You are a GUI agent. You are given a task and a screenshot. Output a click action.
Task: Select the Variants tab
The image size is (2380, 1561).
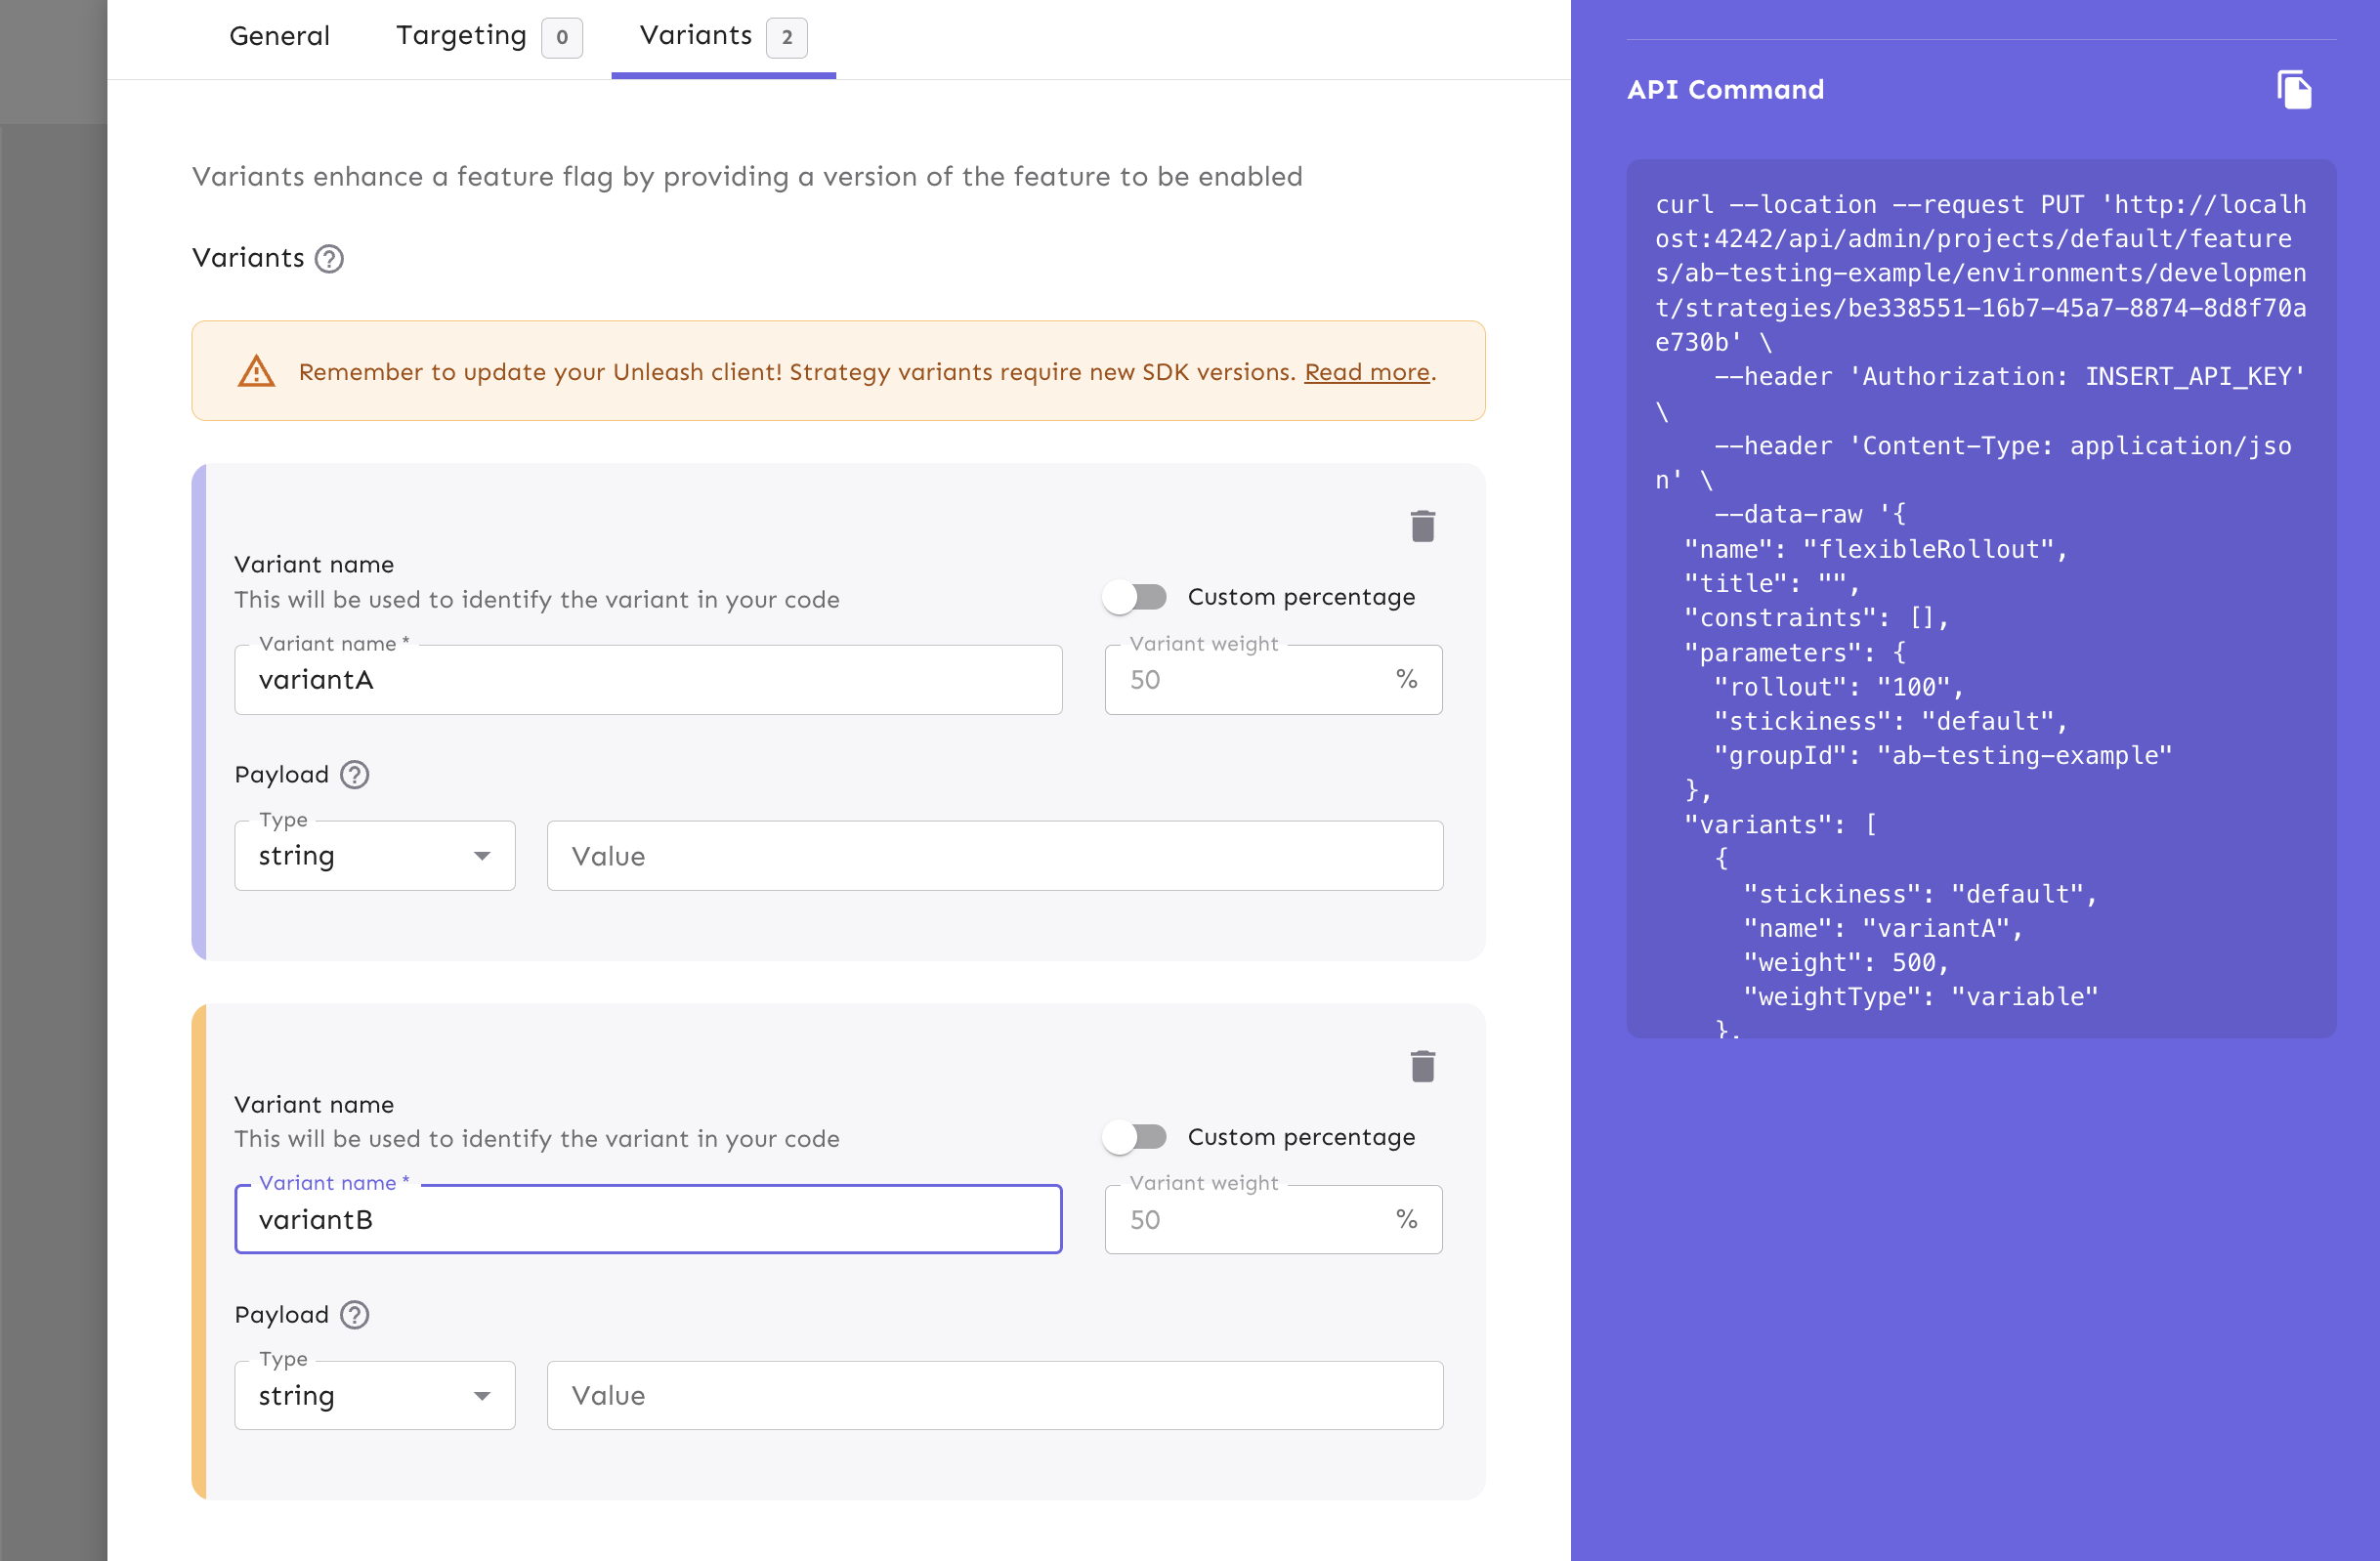point(696,35)
